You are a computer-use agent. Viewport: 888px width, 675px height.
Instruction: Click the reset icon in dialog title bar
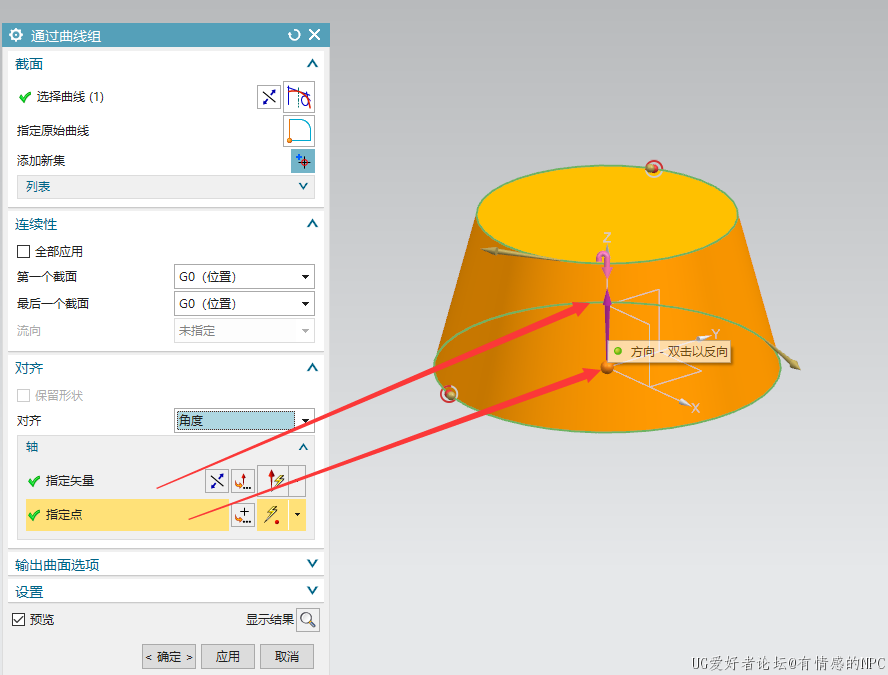coord(294,35)
